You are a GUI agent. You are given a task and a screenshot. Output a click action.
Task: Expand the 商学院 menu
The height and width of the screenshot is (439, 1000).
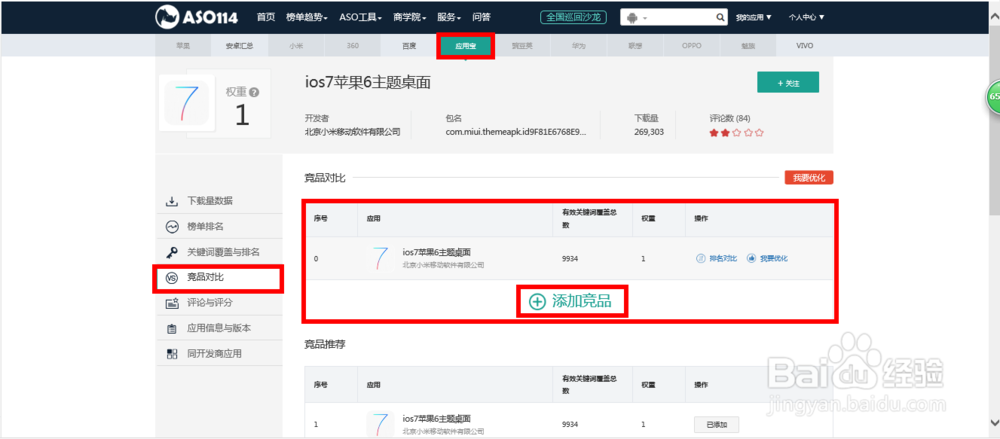click(409, 17)
